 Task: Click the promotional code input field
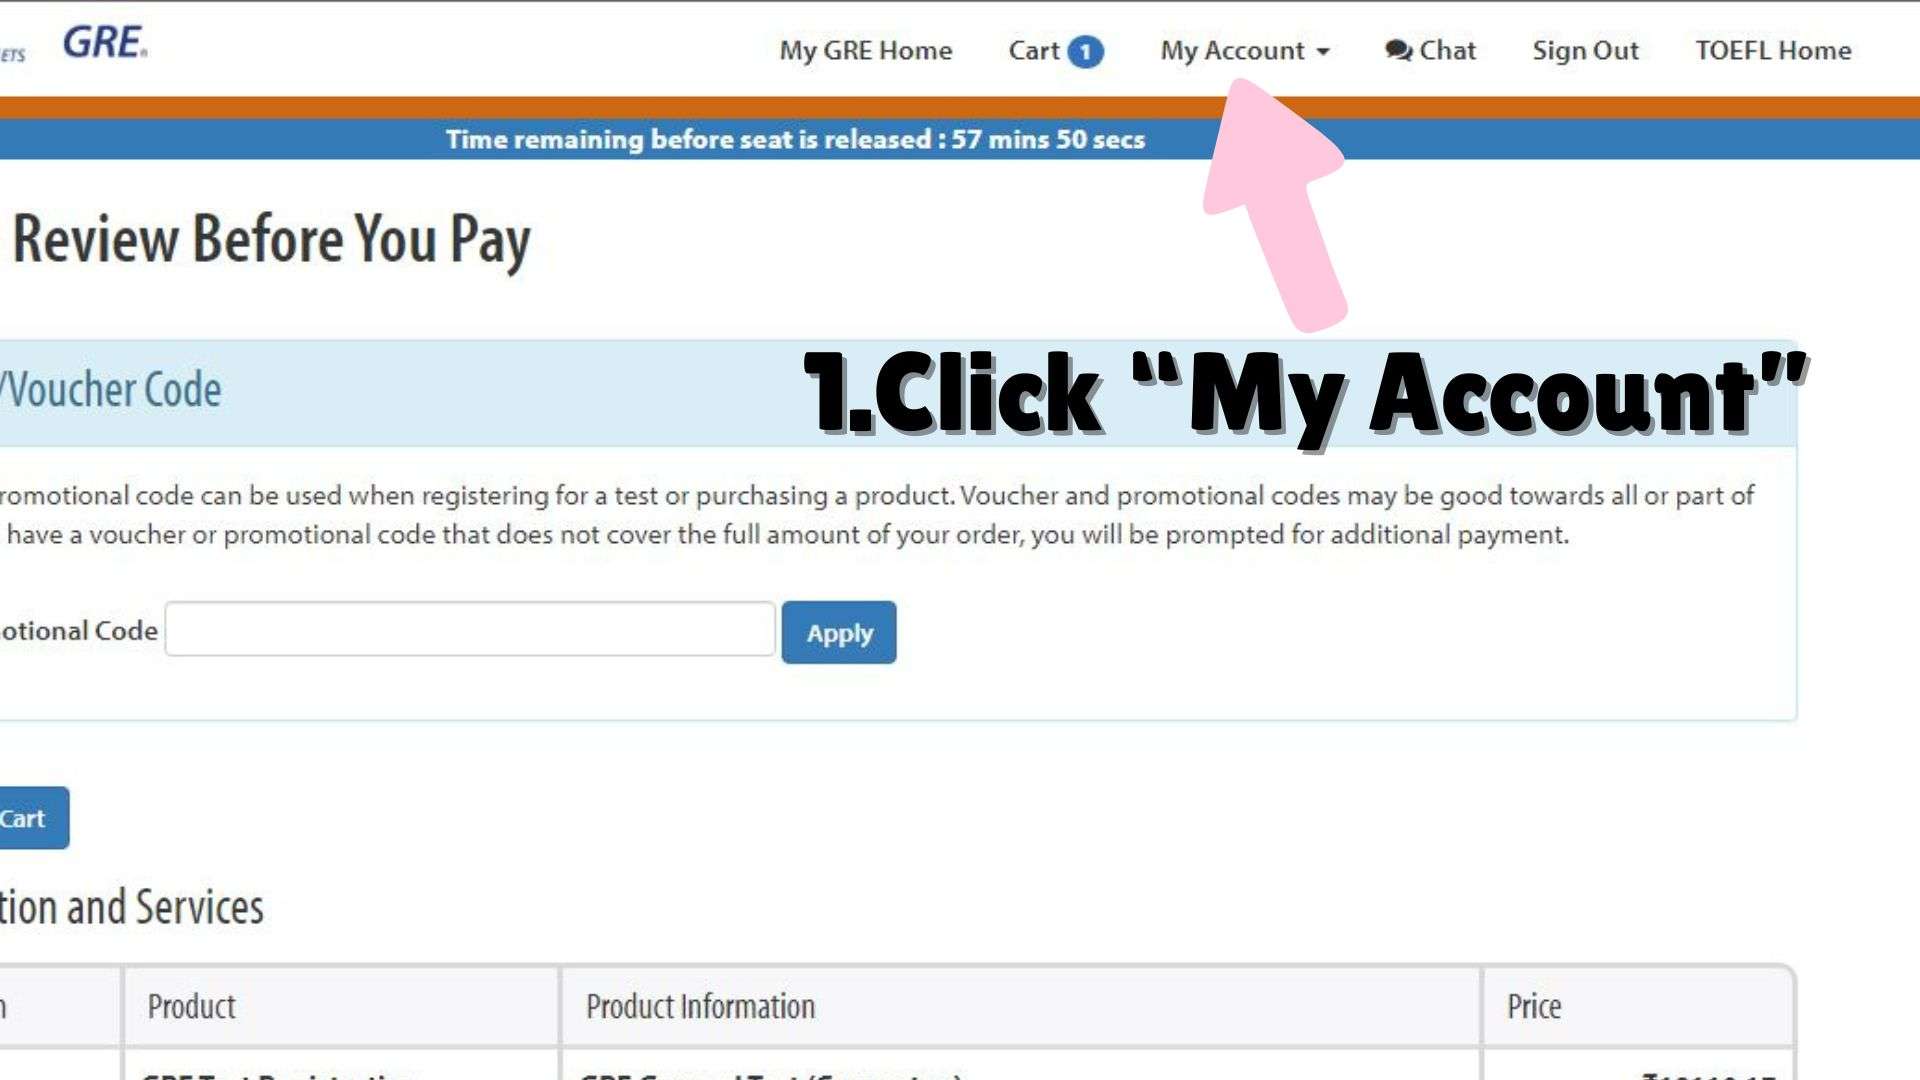[x=469, y=630]
